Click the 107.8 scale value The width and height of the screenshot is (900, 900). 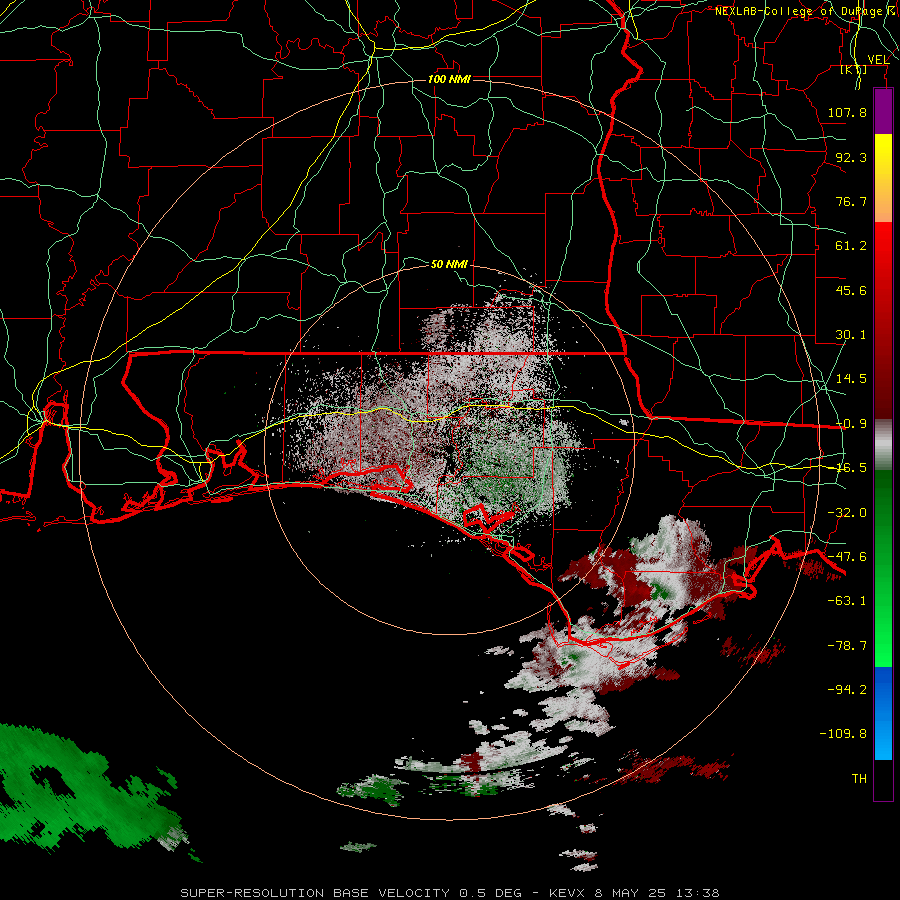[x=847, y=112]
